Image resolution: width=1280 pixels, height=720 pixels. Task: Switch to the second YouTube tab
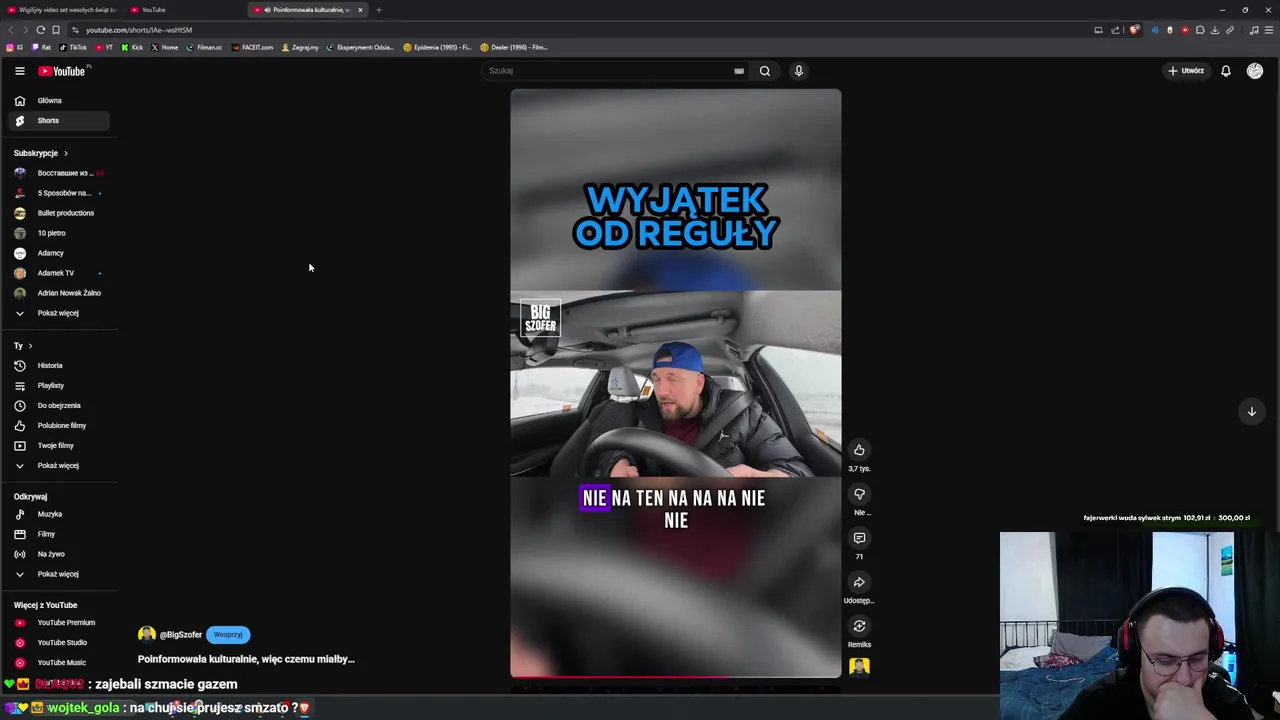(x=185, y=10)
